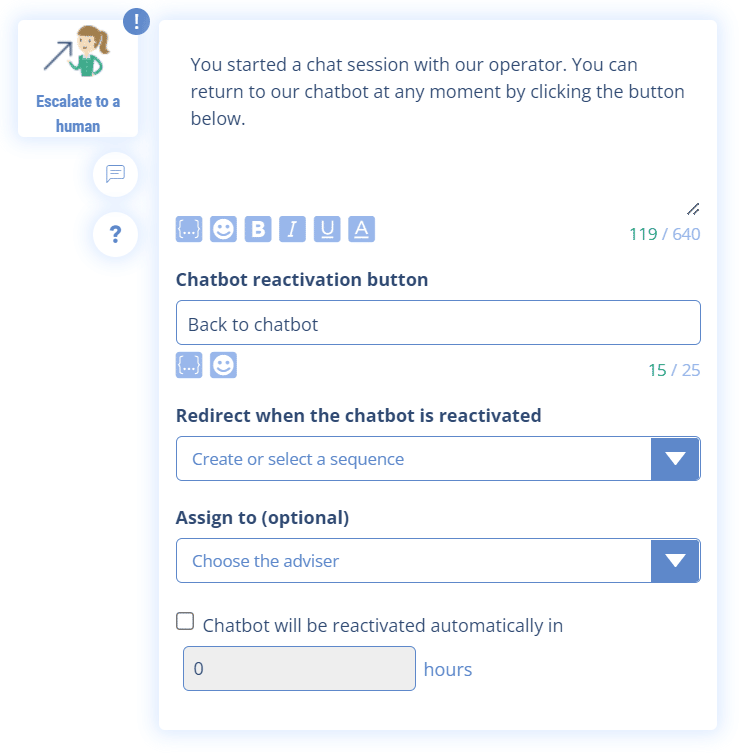Insert variable via message toolbar braces icon

[189, 229]
